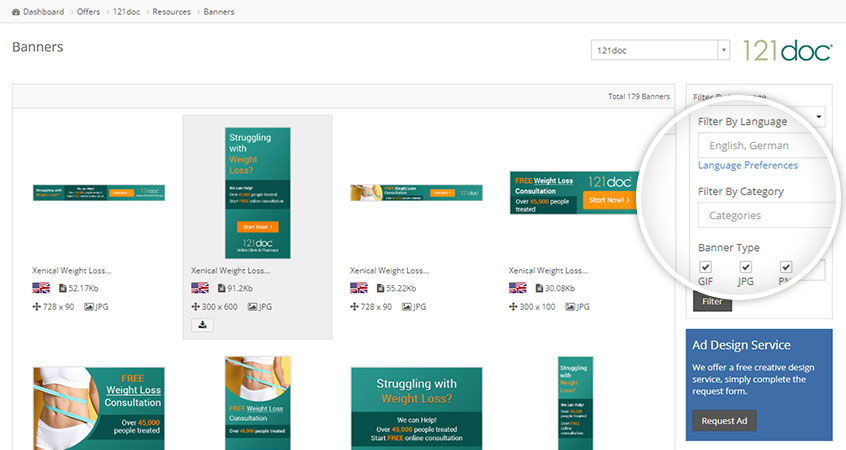This screenshot has height=450, width=846.
Task: Click flag icon of 30.08Kb banner
Action: tap(517, 288)
